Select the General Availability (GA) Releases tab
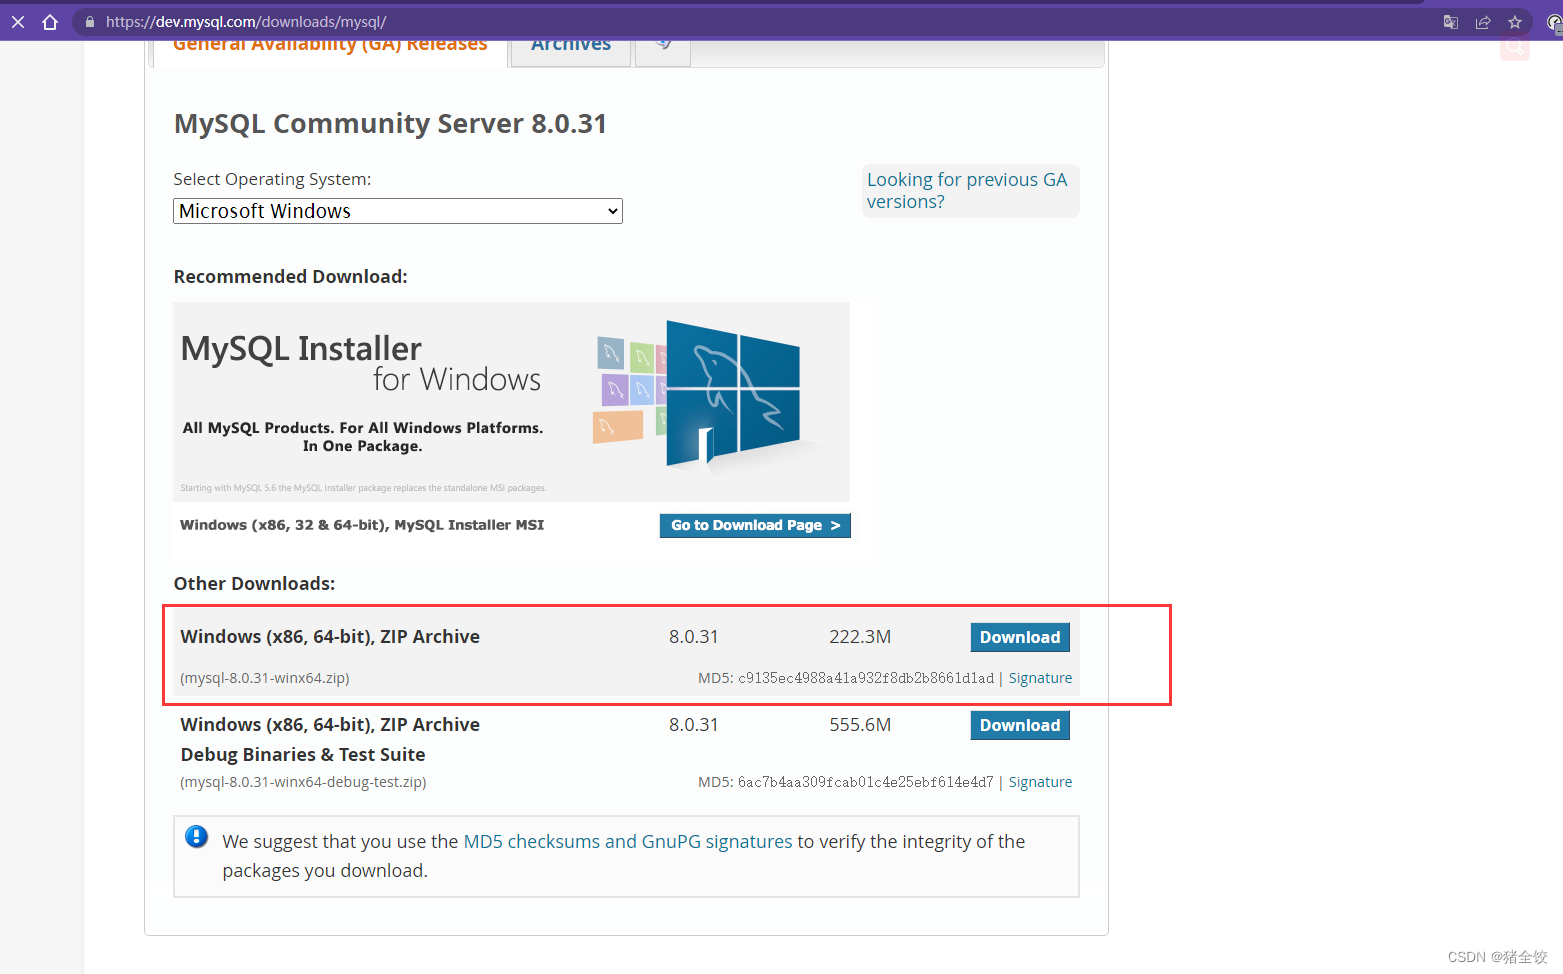This screenshot has height=974, width=1563. click(330, 44)
